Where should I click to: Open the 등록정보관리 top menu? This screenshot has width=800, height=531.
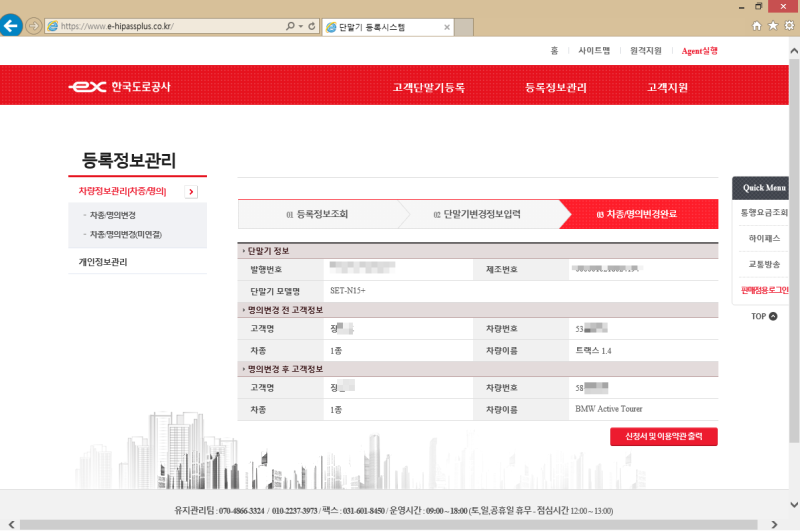(555, 87)
